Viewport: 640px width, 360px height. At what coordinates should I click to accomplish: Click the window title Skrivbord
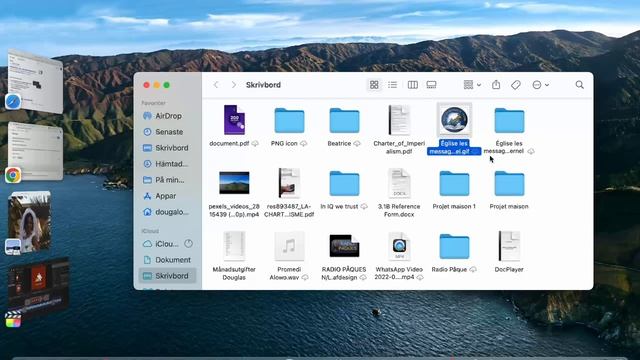(263, 85)
